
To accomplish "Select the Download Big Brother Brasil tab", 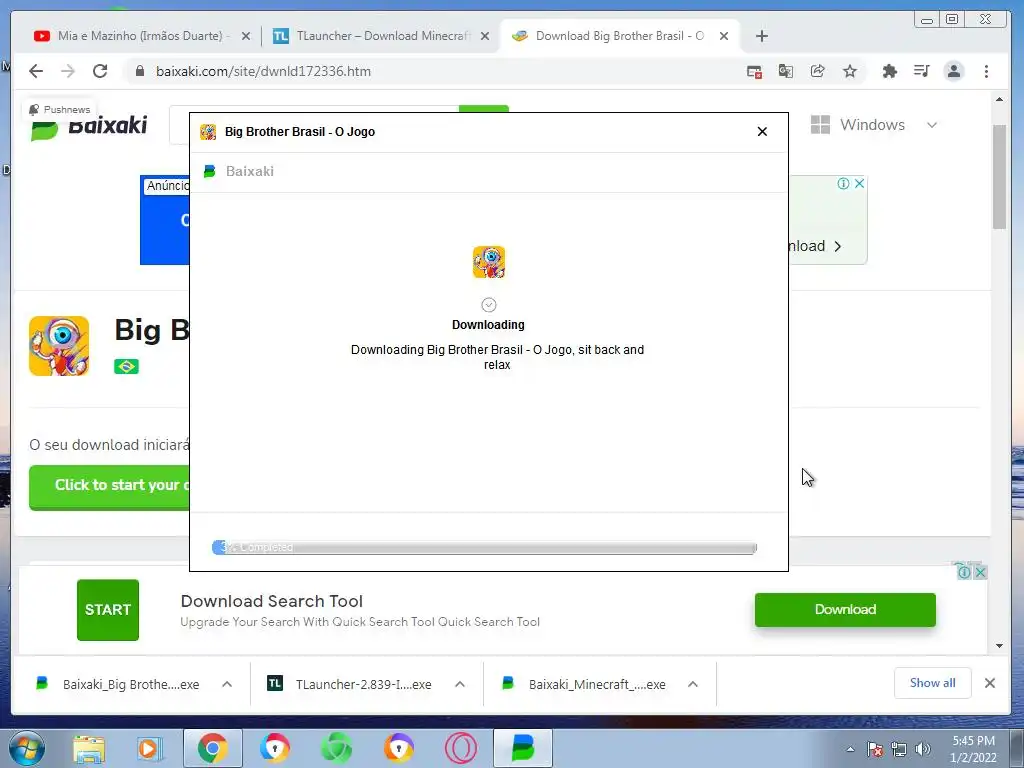I will tap(619, 36).
